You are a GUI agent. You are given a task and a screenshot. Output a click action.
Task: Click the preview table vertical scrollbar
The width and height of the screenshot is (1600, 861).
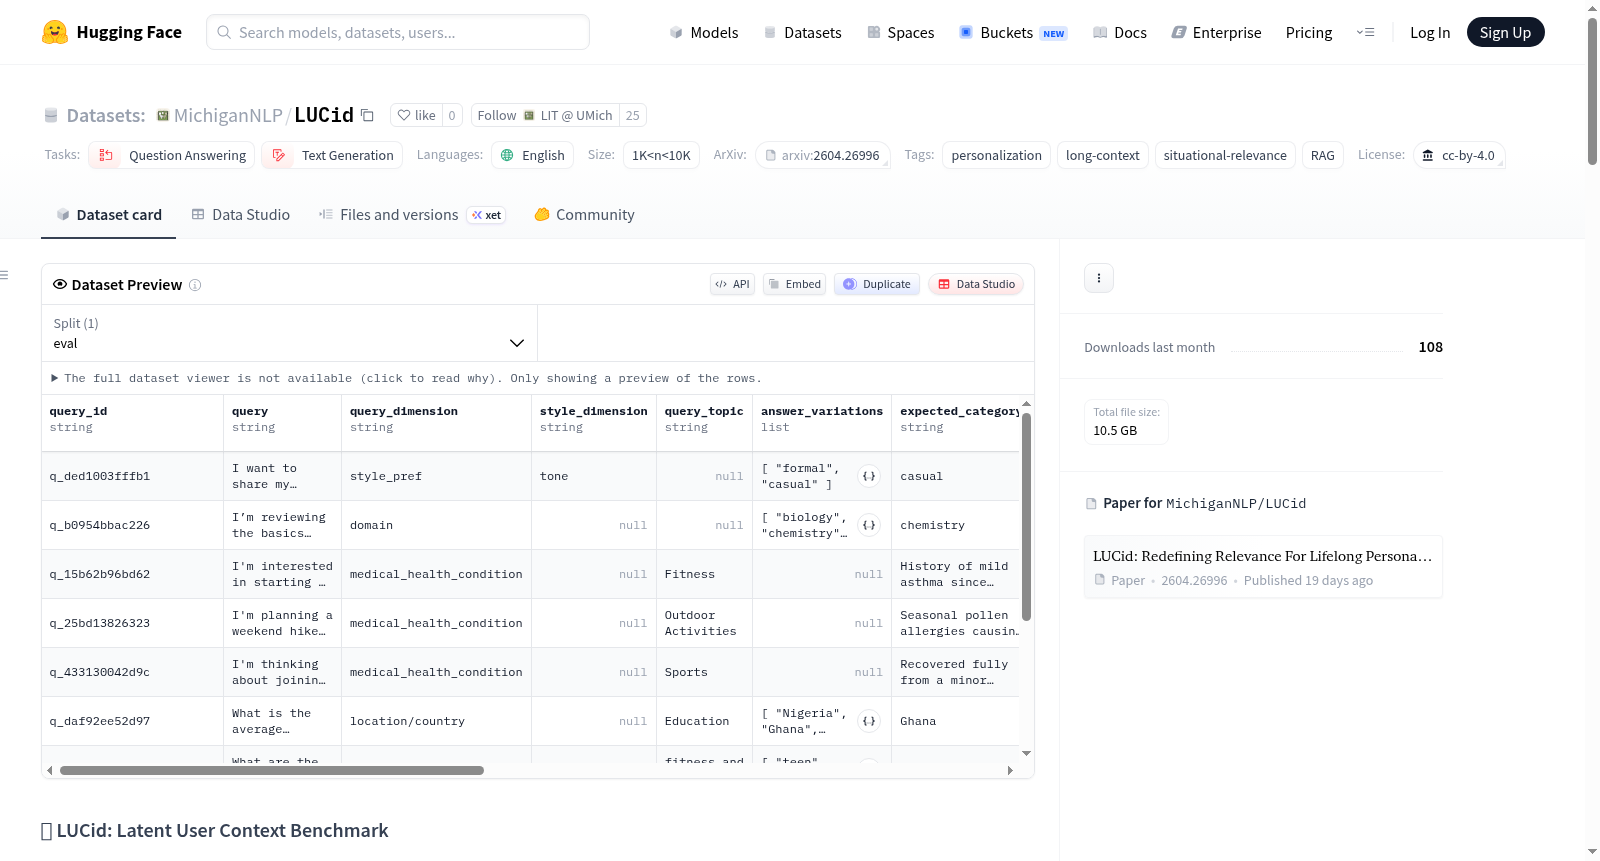pyautogui.click(x=1026, y=517)
